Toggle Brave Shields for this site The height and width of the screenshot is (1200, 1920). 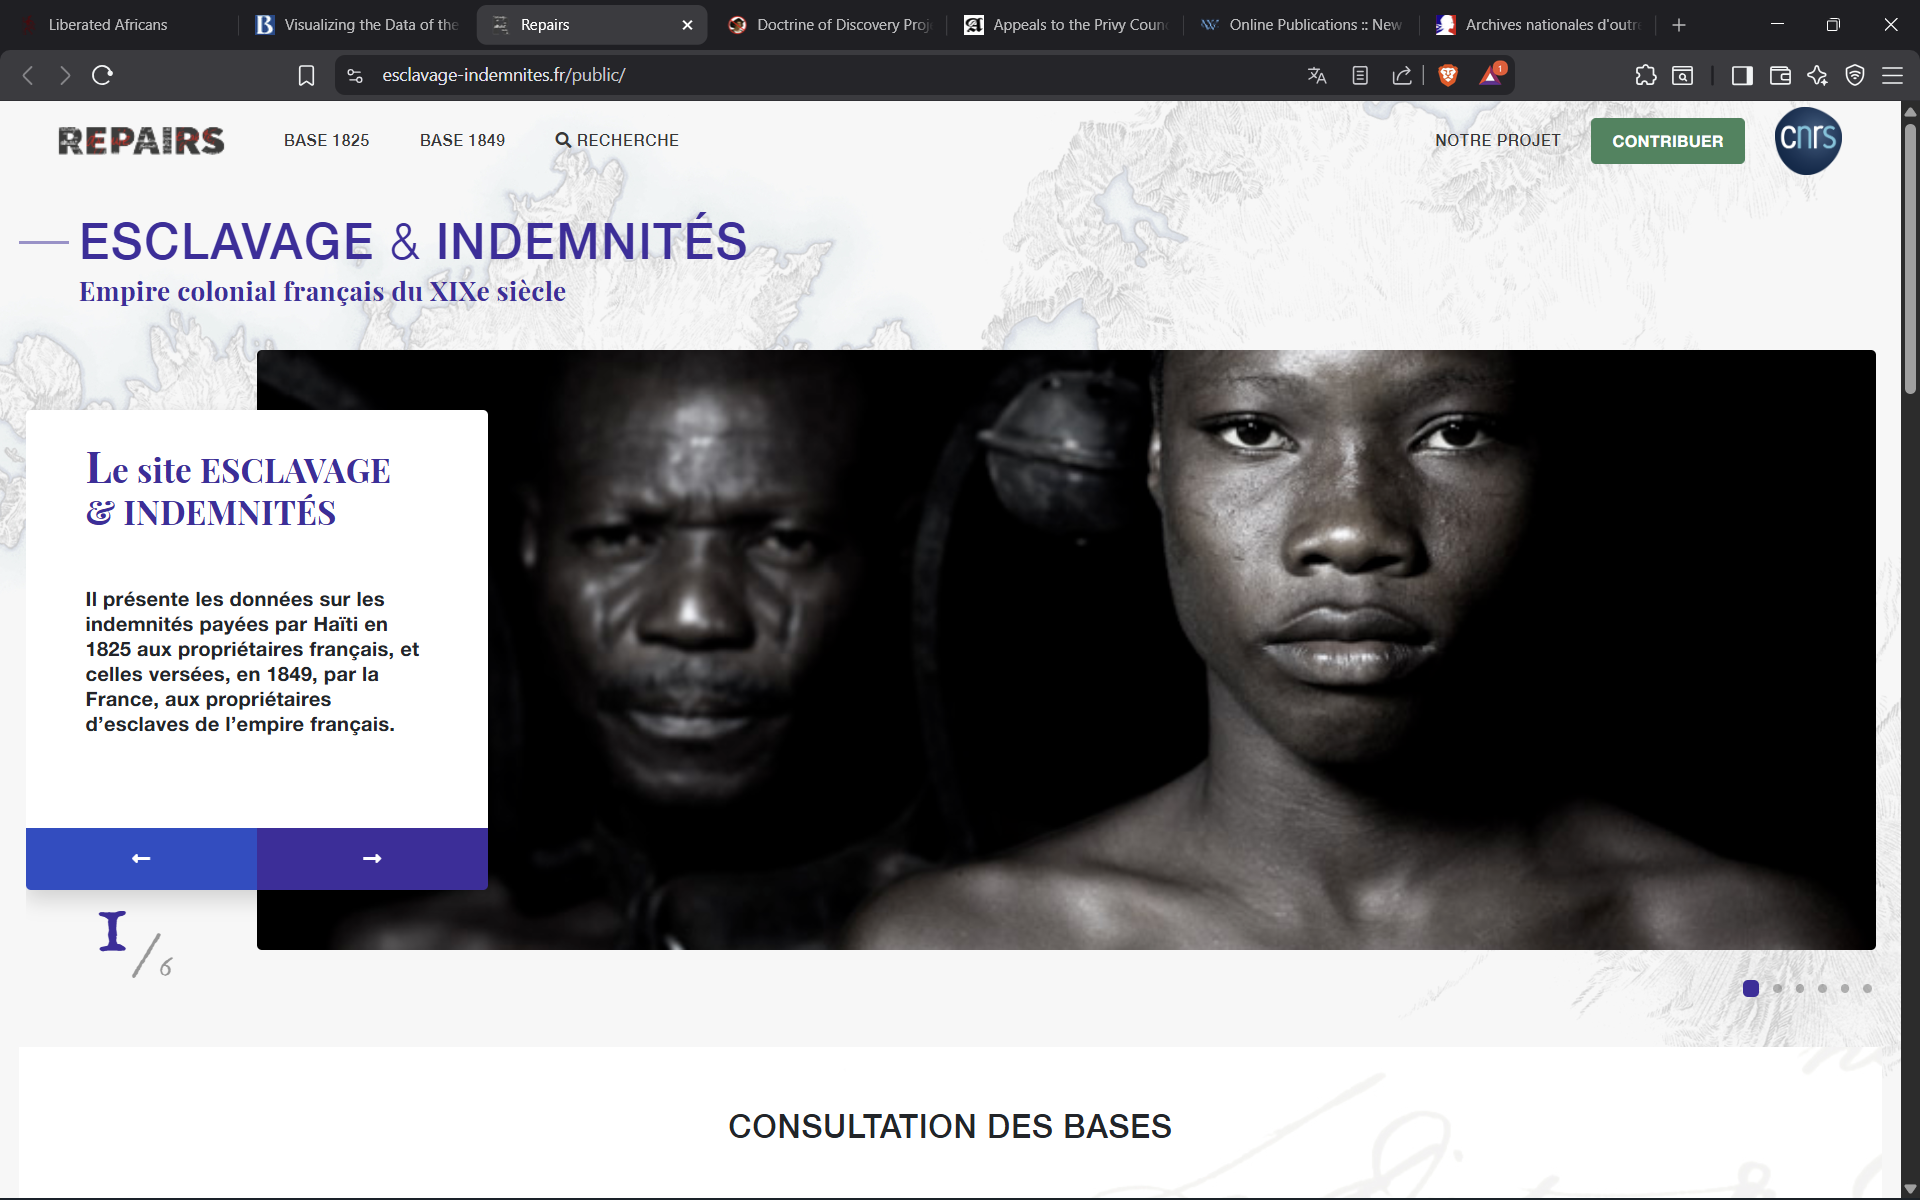pos(1448,75)
